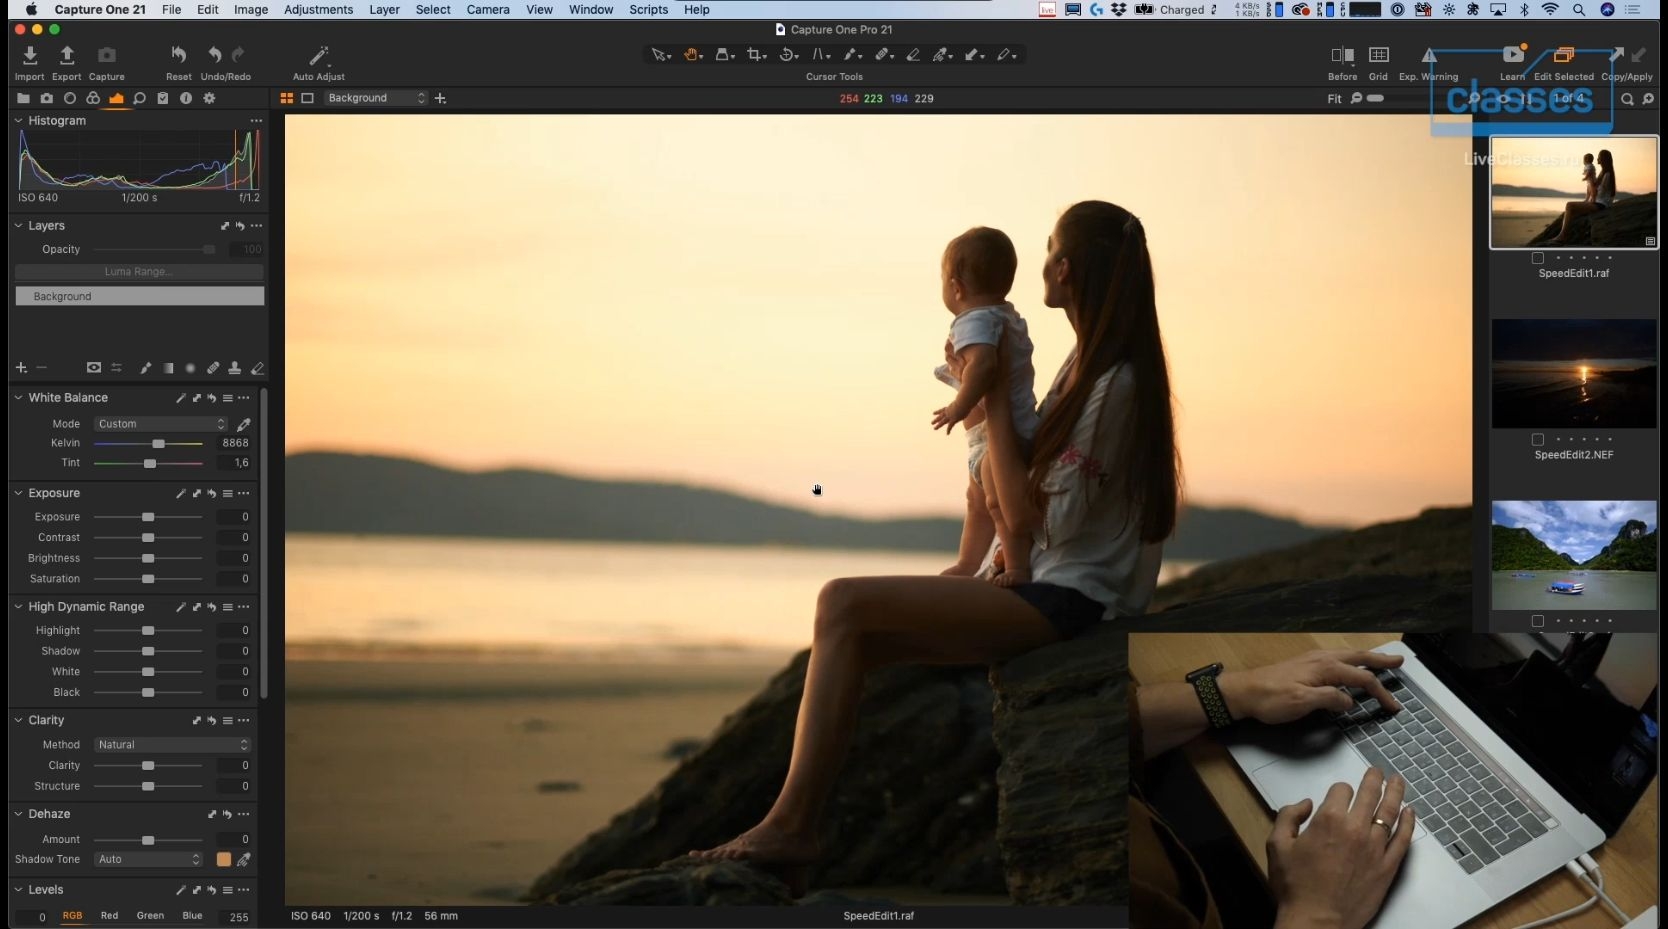The image size is (1668, 929).
Task: Open the Camera menu
Action: tap(488, 10)
